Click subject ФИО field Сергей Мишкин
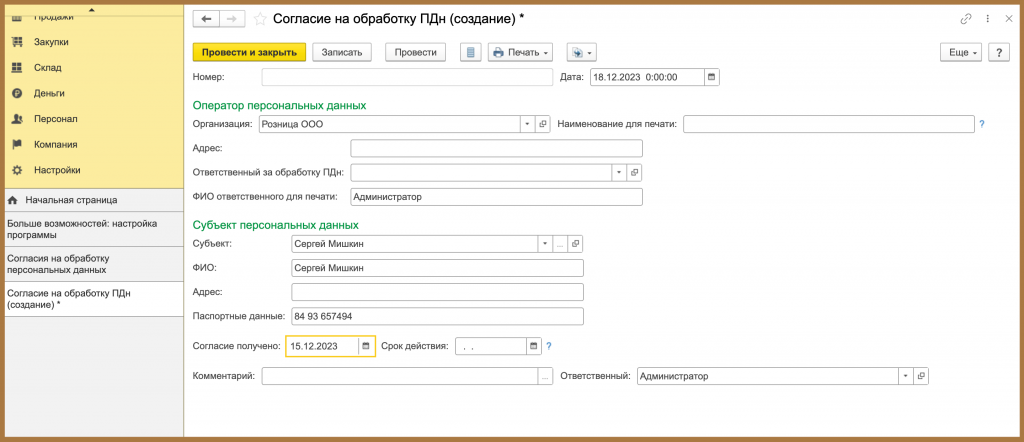Viewport: 1024px width, 442px height. [x=437, y=268]
